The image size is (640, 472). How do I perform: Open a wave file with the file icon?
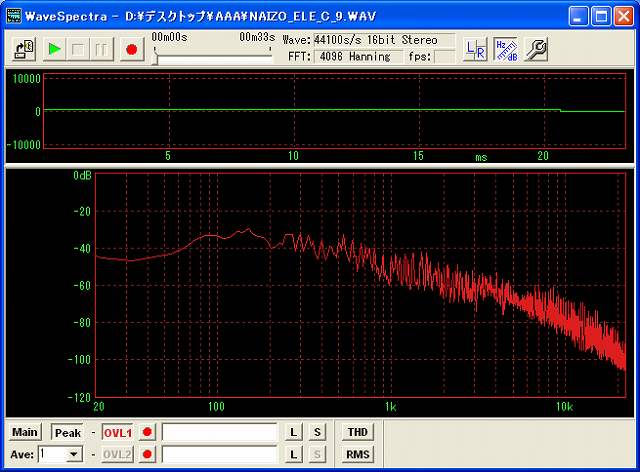coord(24,49)
